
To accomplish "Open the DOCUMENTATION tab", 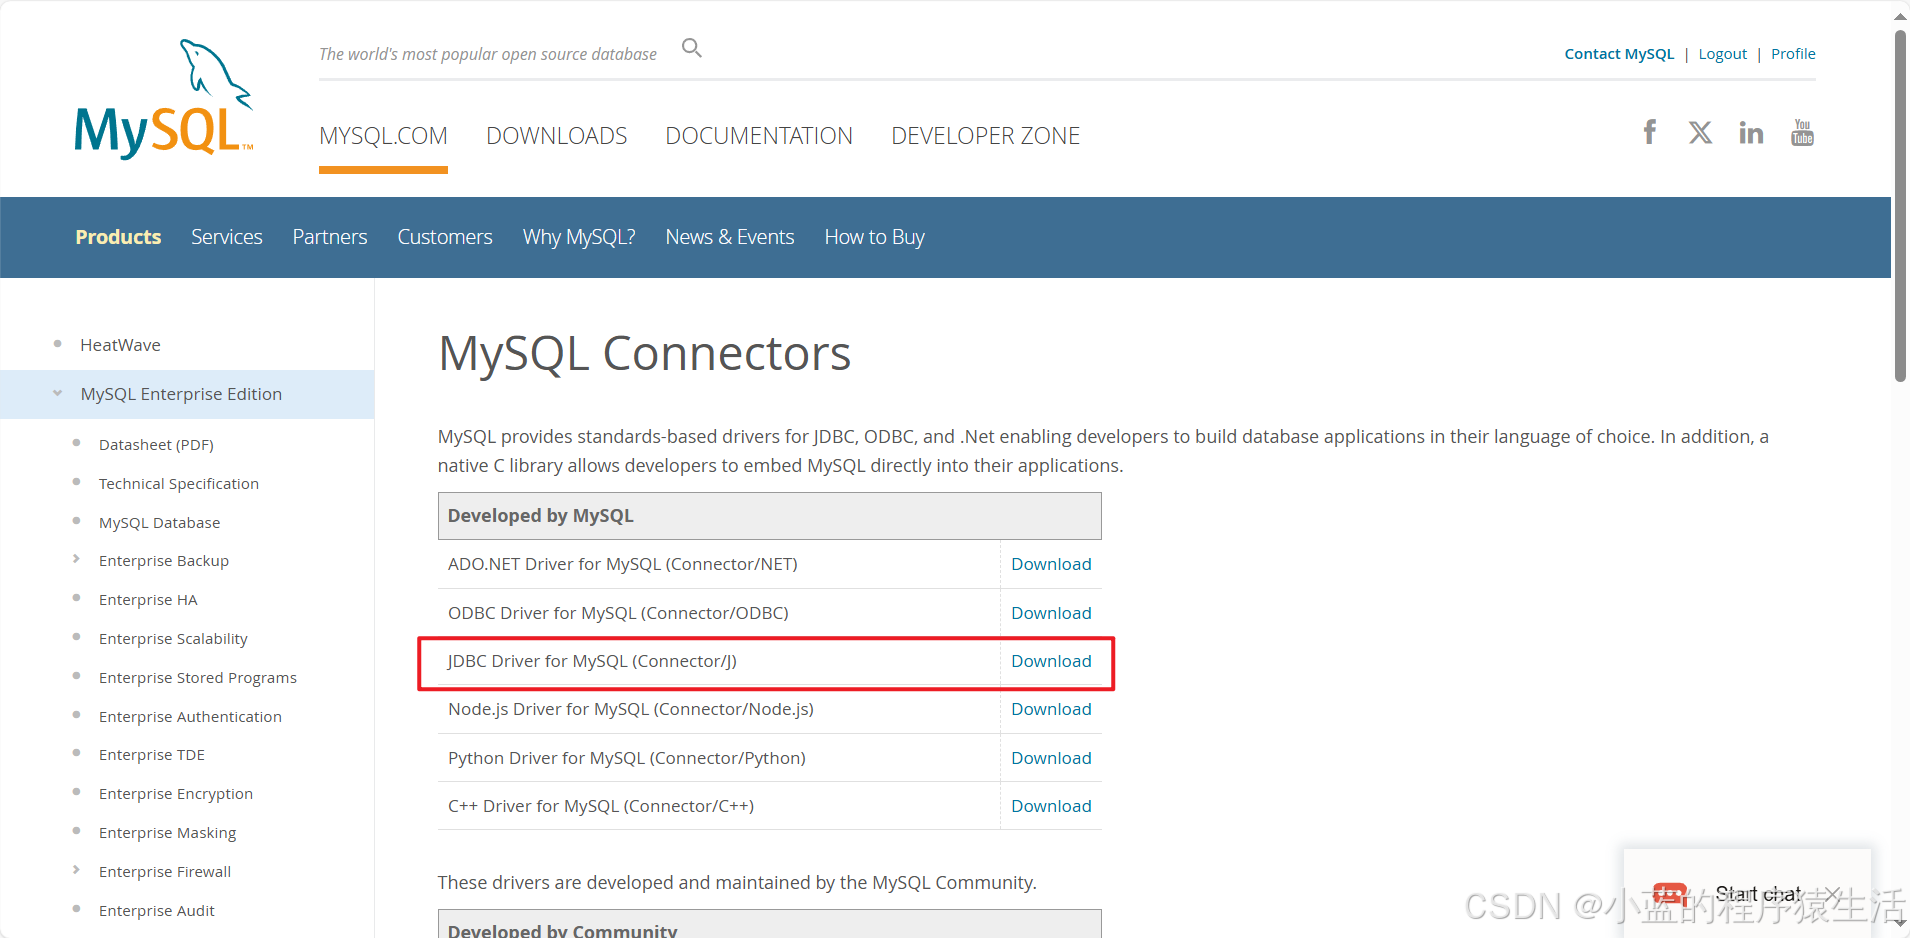I will tap(759, 136).
